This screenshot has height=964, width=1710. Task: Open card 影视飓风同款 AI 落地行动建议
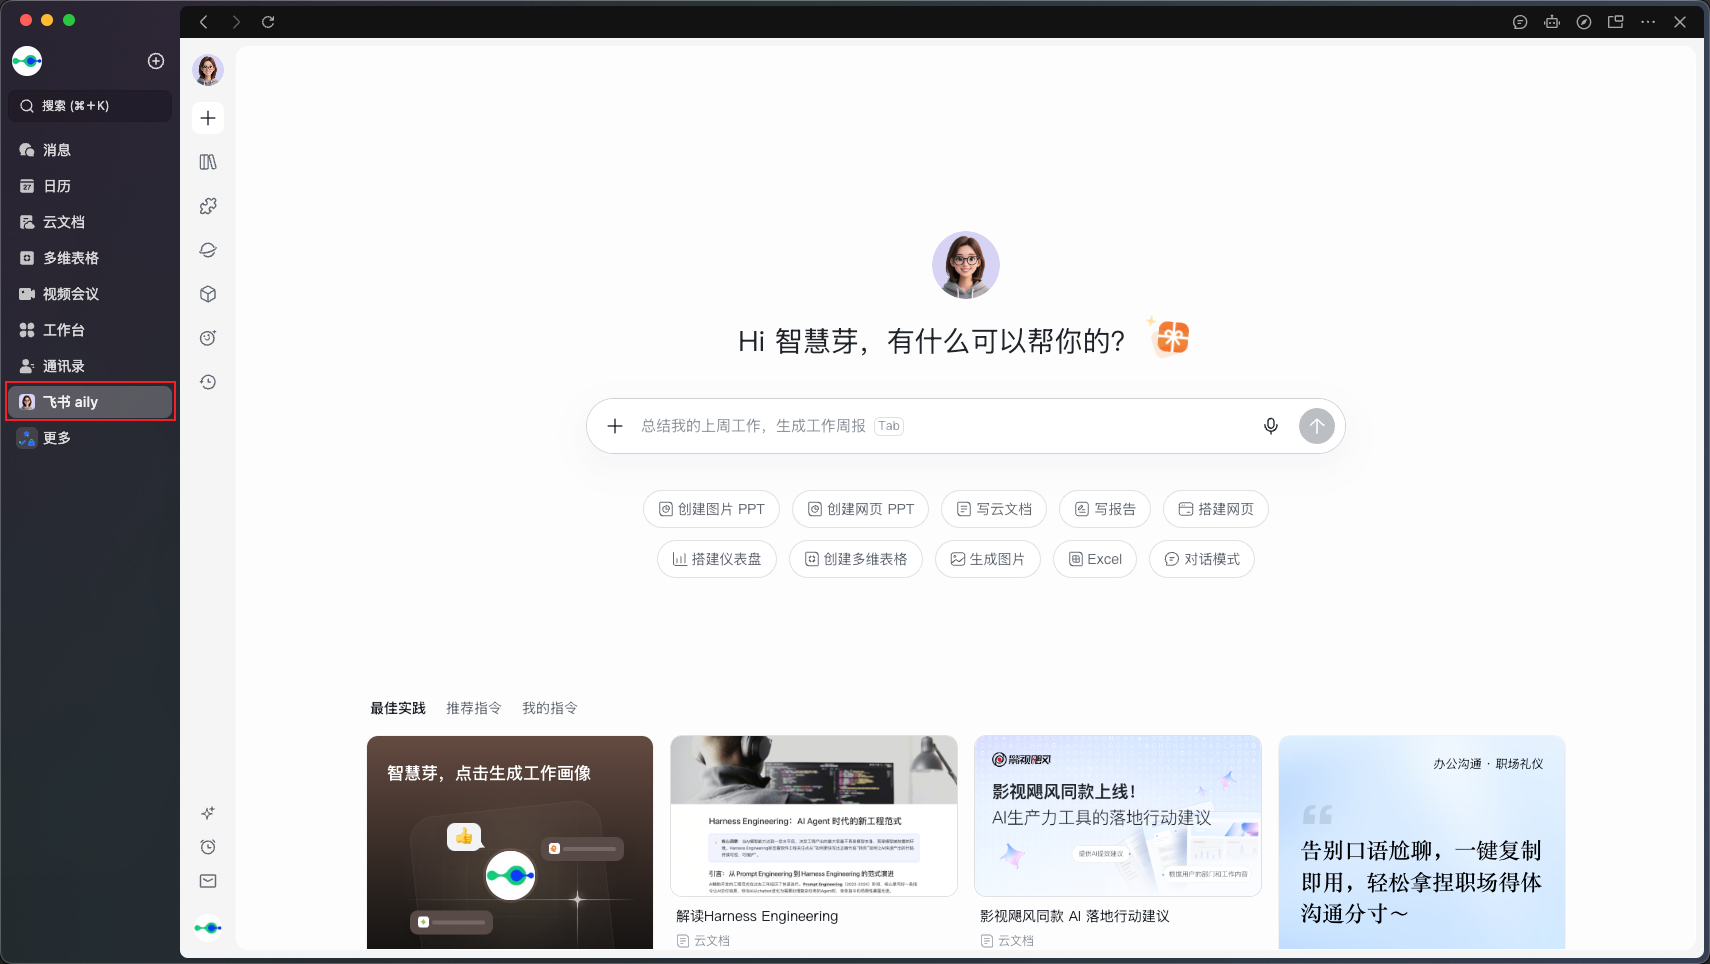point(1118,842)
